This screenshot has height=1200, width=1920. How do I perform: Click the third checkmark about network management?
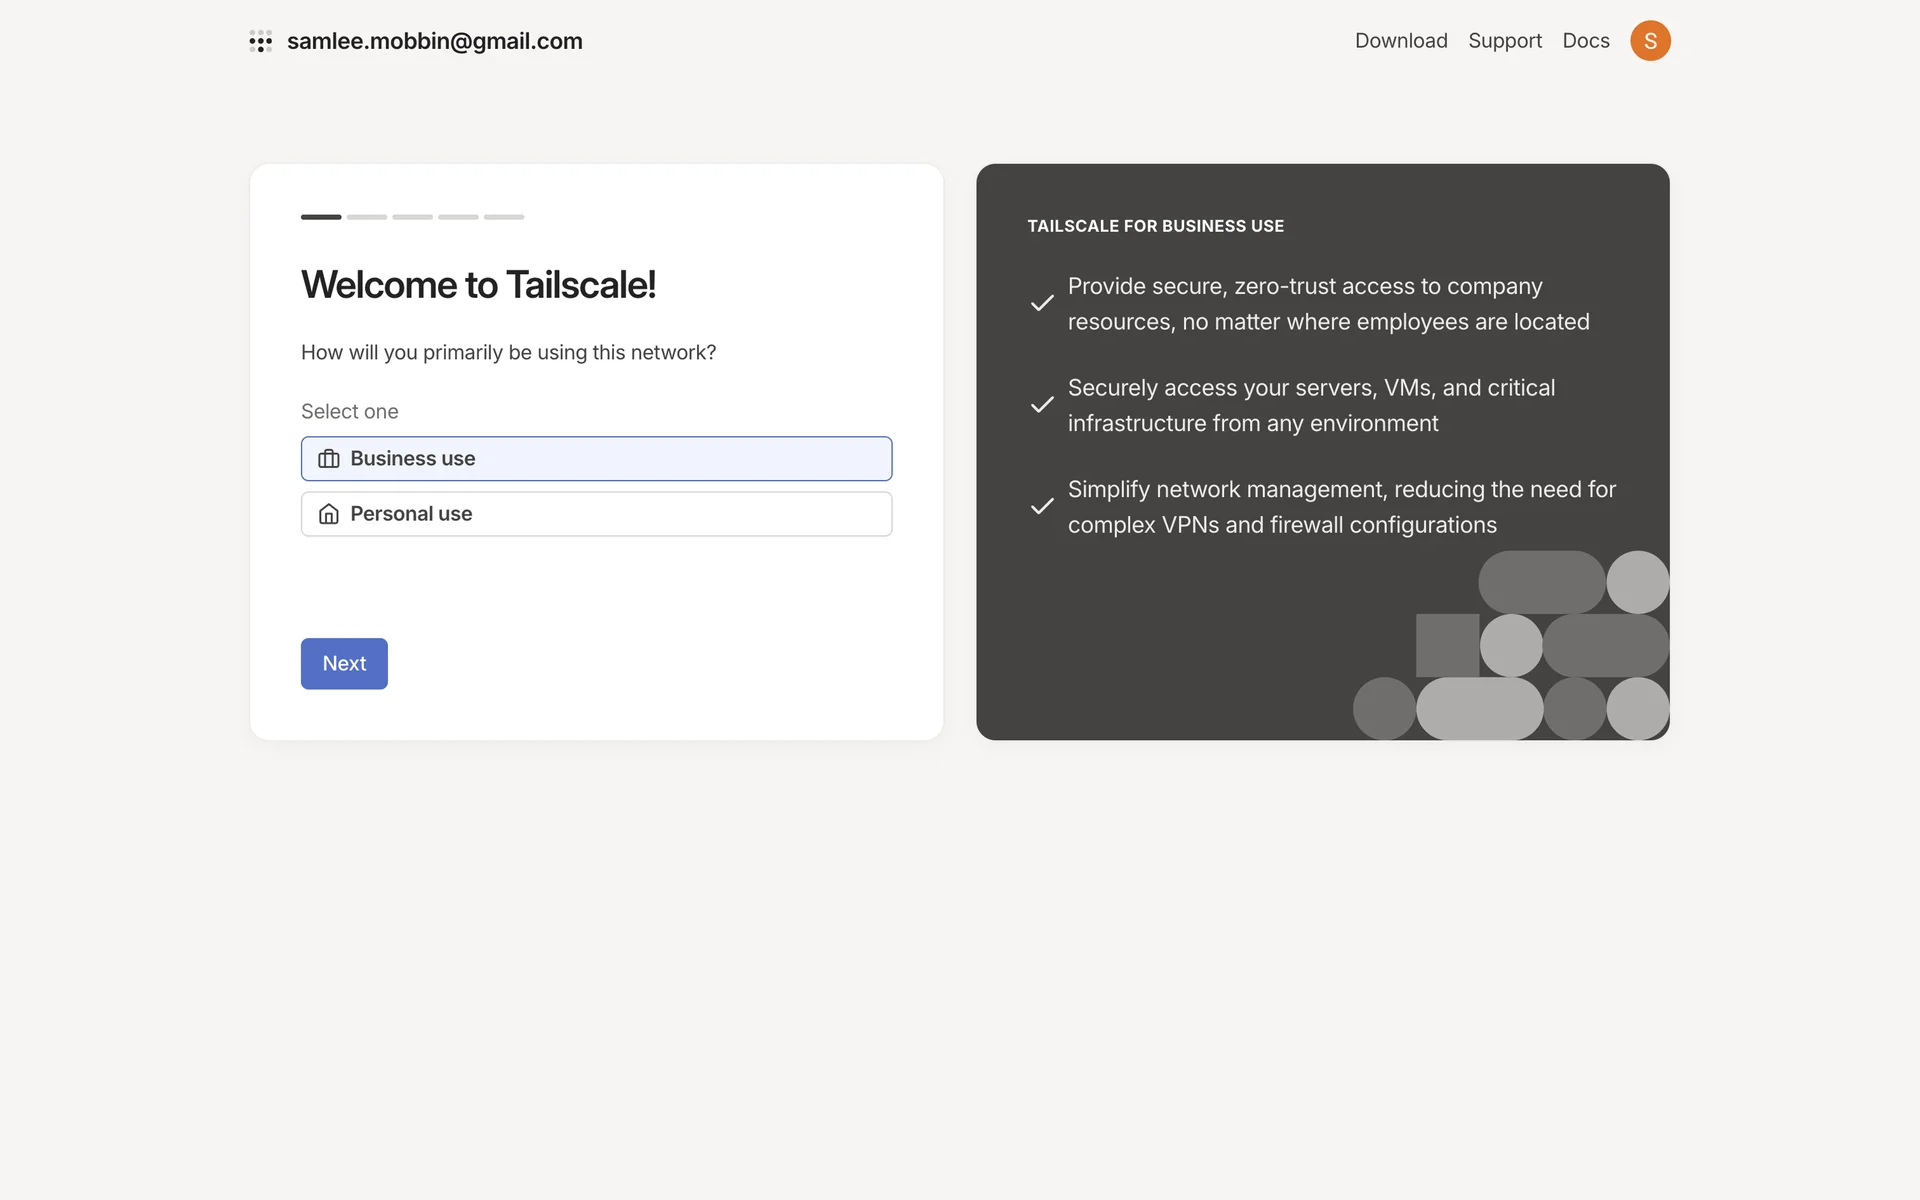(1042, 506)
